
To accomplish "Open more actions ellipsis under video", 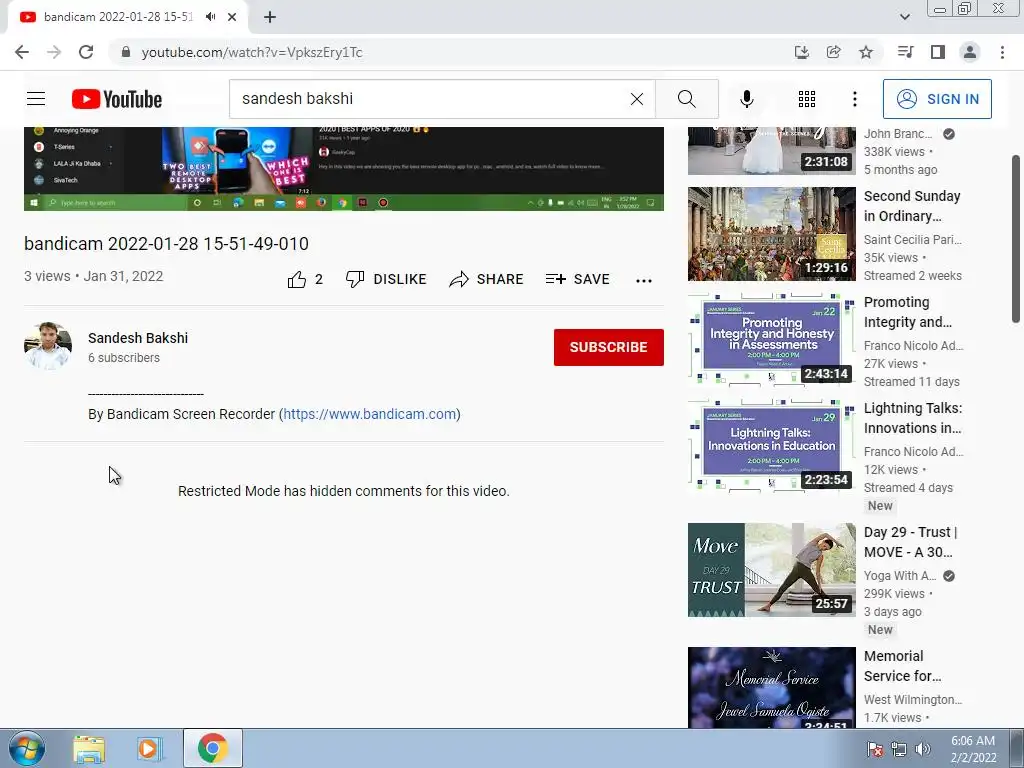I will pos(643,280).
